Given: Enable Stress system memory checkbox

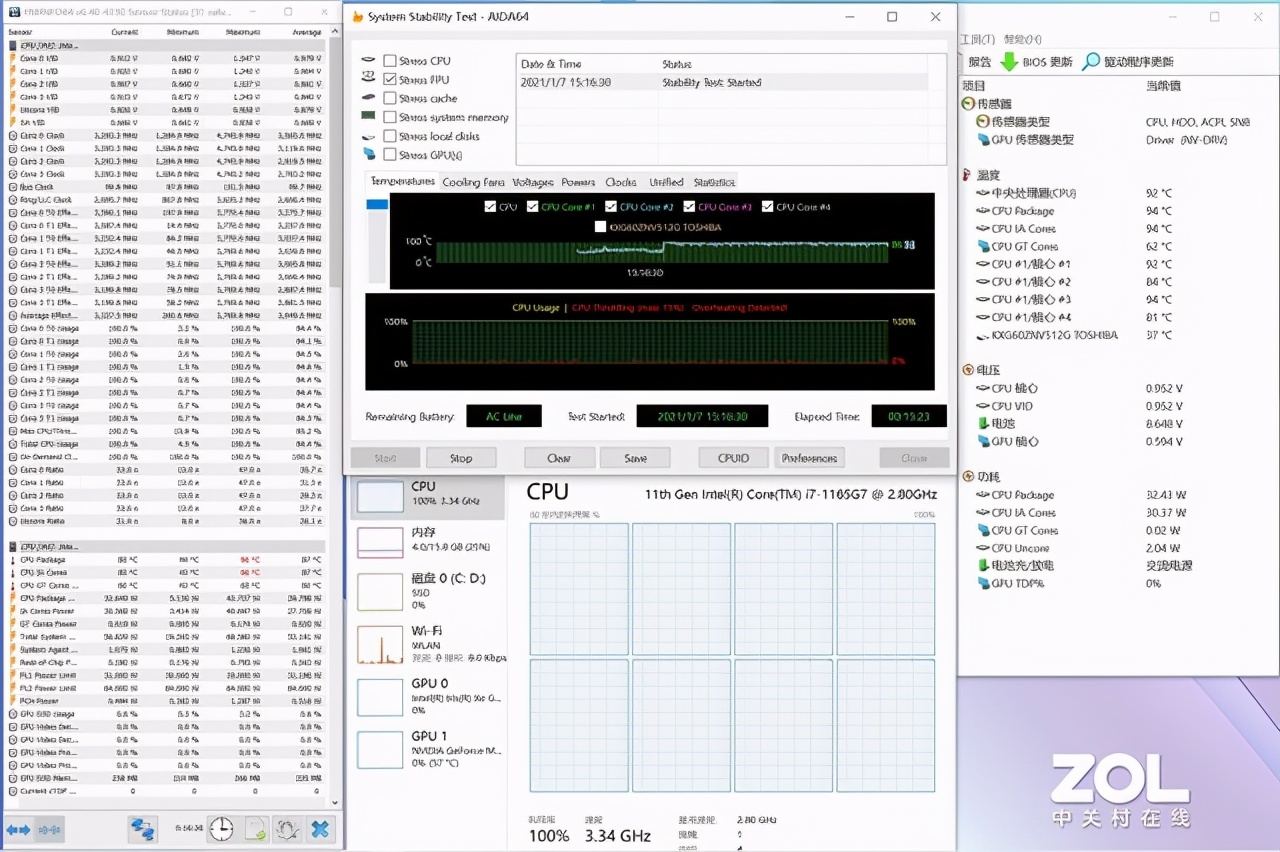Looking at the screenshot, I should pos(390,118).
